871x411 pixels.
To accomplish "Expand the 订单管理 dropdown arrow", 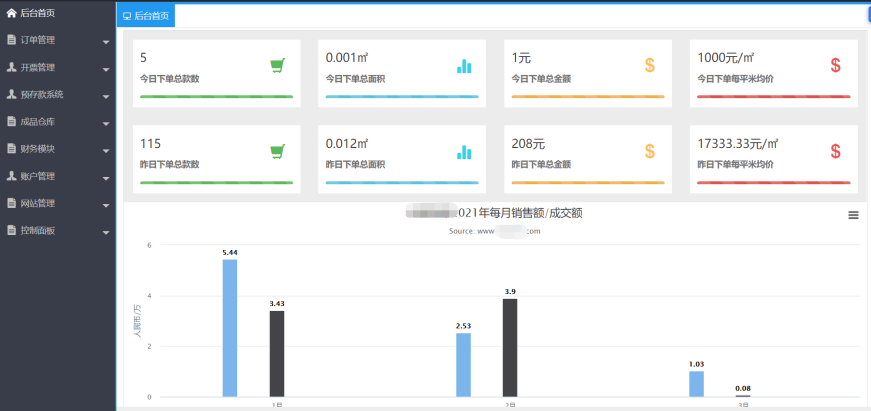I will pyautogui.click(x=106, y=42).
